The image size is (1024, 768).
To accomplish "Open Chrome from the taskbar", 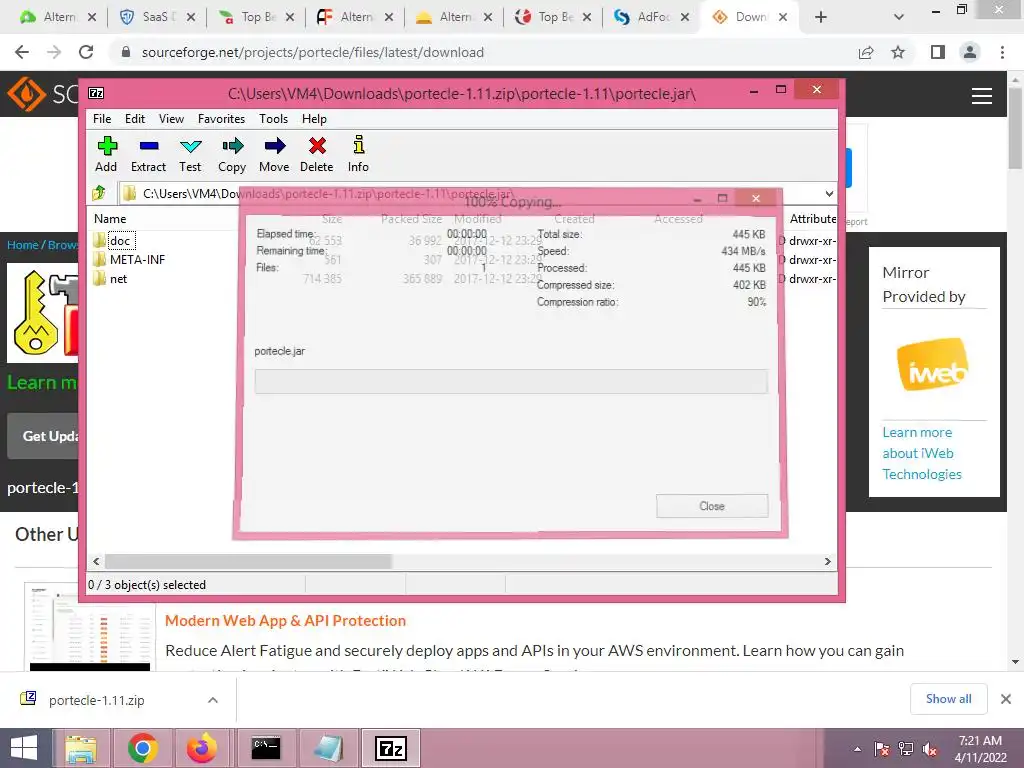I will [142, 748].
